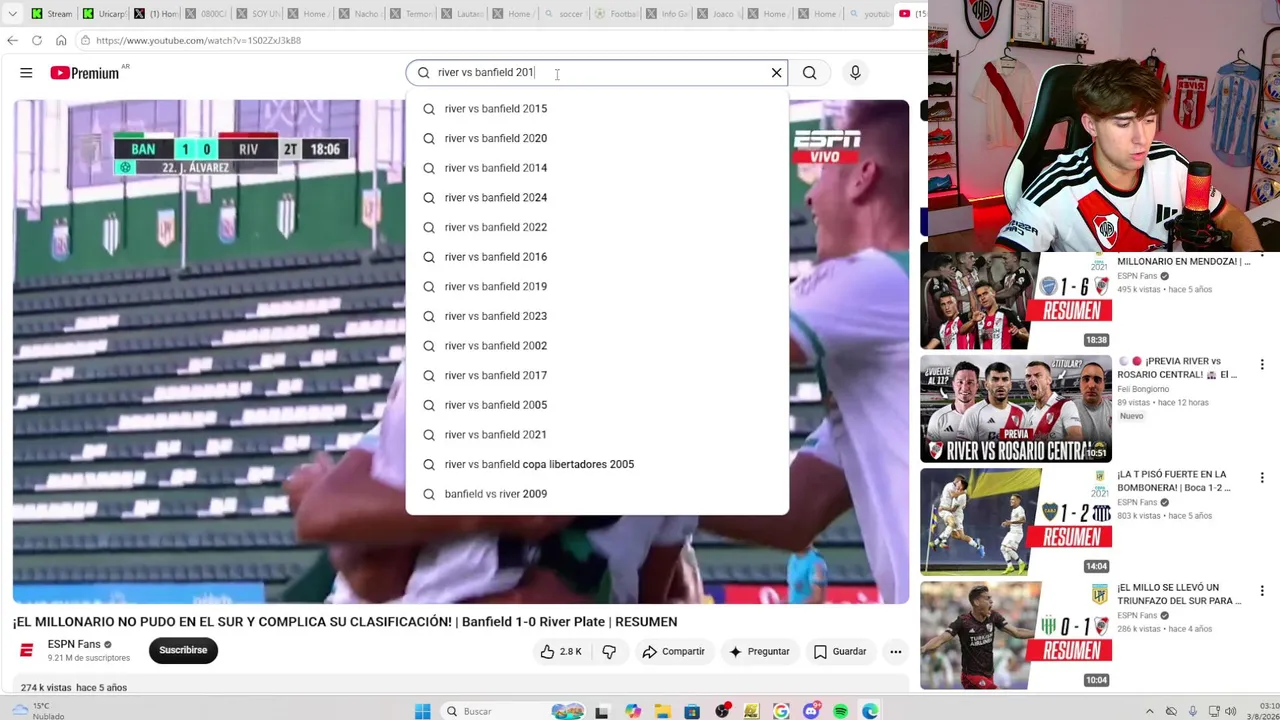Image resolution: width=1280 pixels, height=720 pixels.
Task: Switch to the 'Info Ga' browser tab
Action: (667, 14)
